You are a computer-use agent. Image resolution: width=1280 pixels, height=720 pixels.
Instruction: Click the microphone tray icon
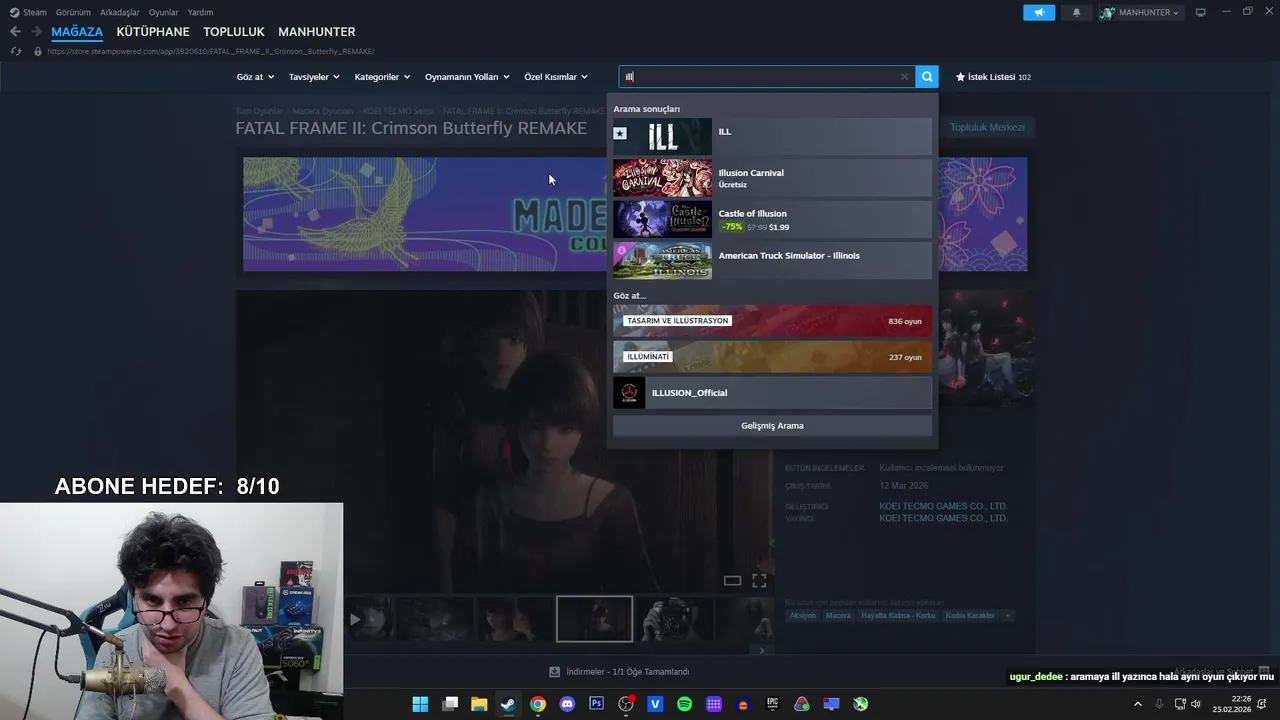pos(1159,704)
